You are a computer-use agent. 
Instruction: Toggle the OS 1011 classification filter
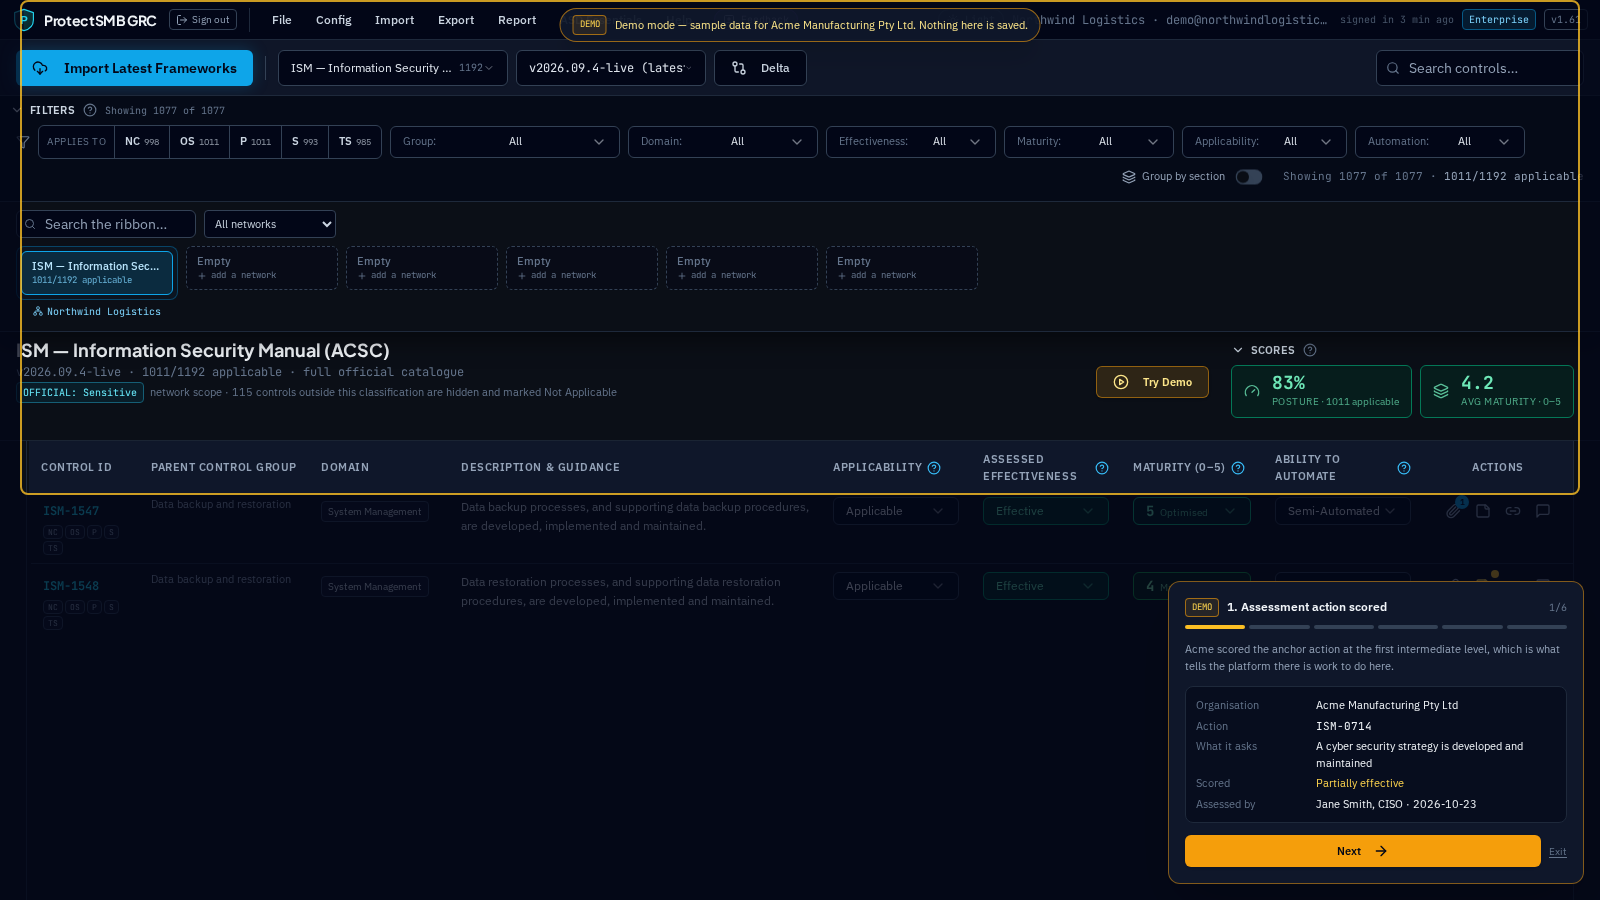[200, 142]
